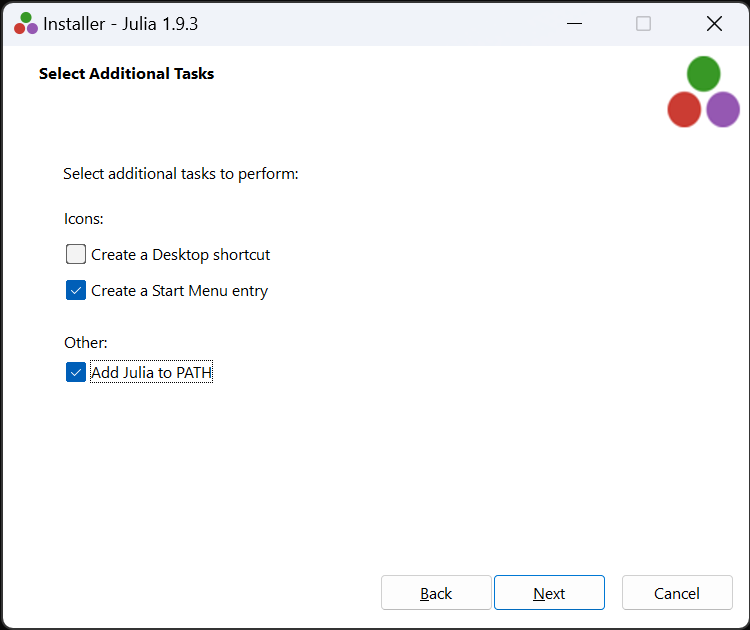Close the installer window
This screenshot has width=750, height=630.
(714, 23)
